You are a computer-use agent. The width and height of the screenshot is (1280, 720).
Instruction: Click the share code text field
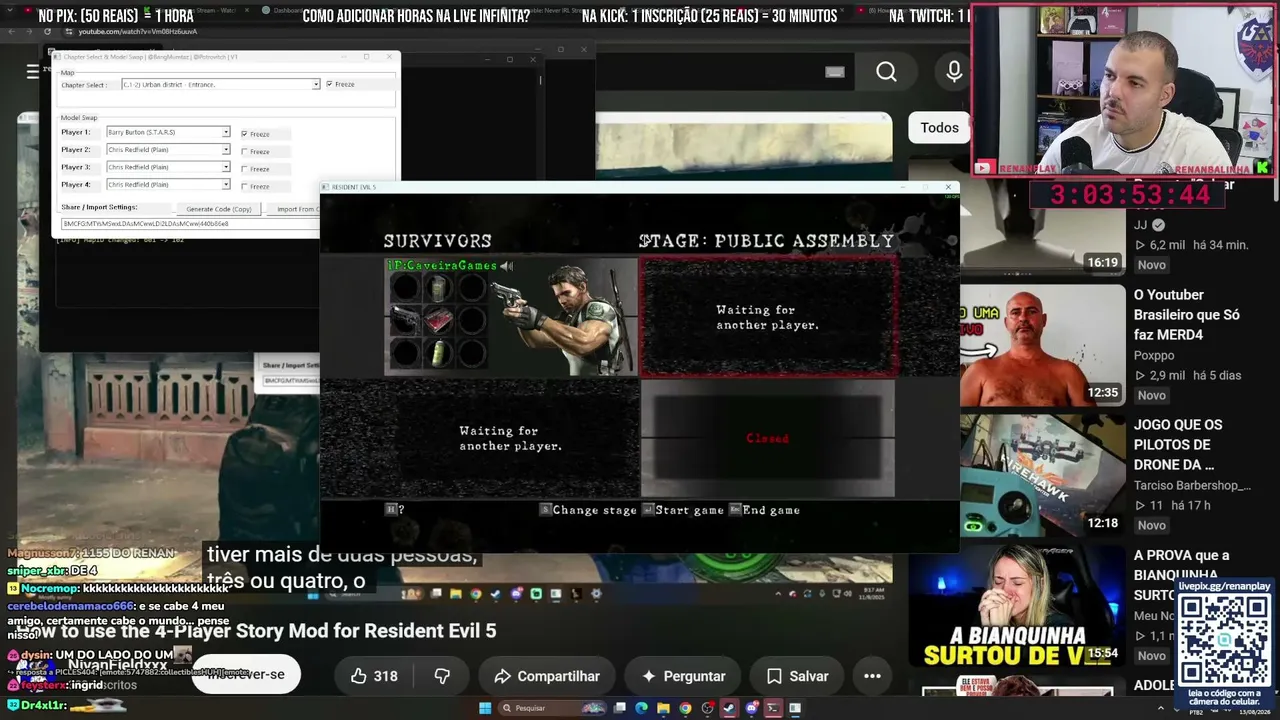[x=190, y=224]
